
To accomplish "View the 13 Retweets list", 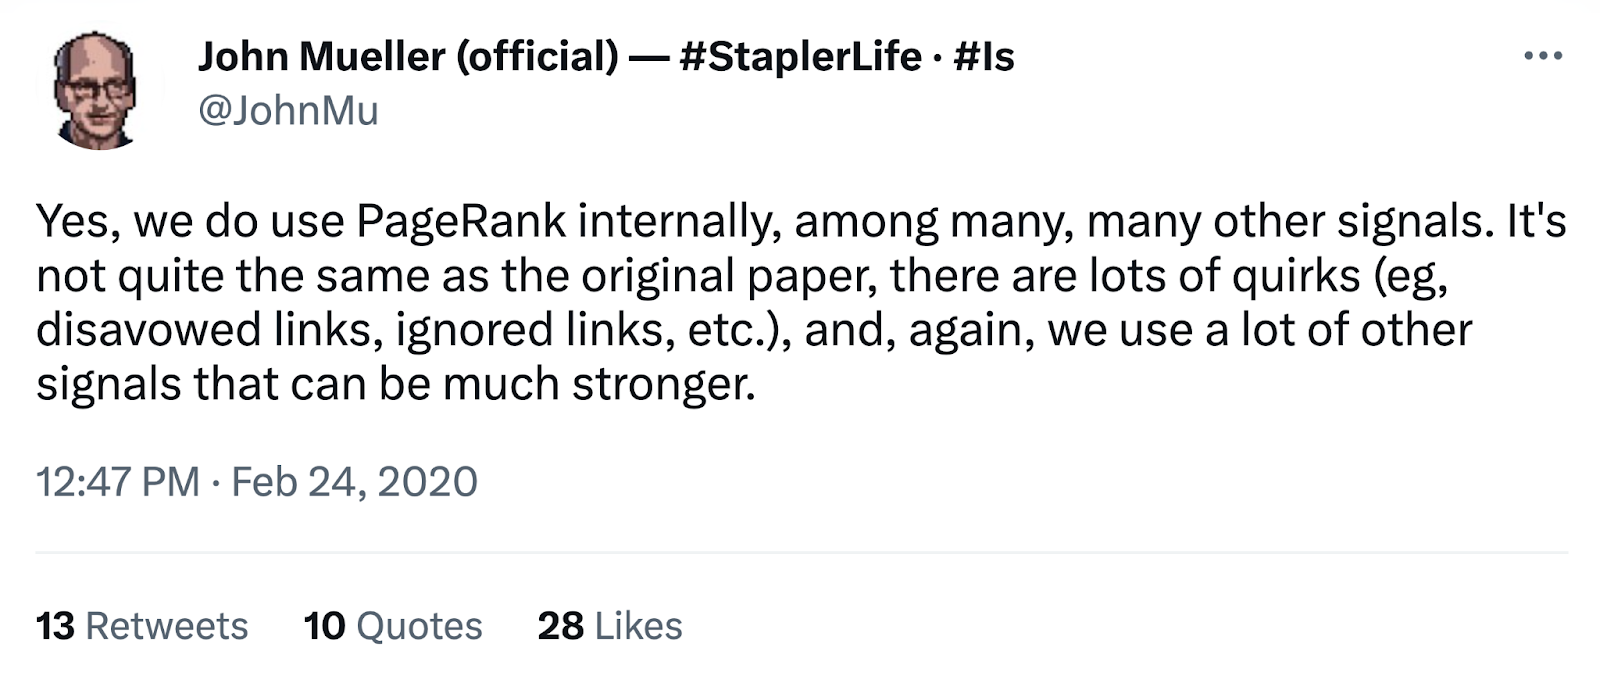I will coord(142,626).
